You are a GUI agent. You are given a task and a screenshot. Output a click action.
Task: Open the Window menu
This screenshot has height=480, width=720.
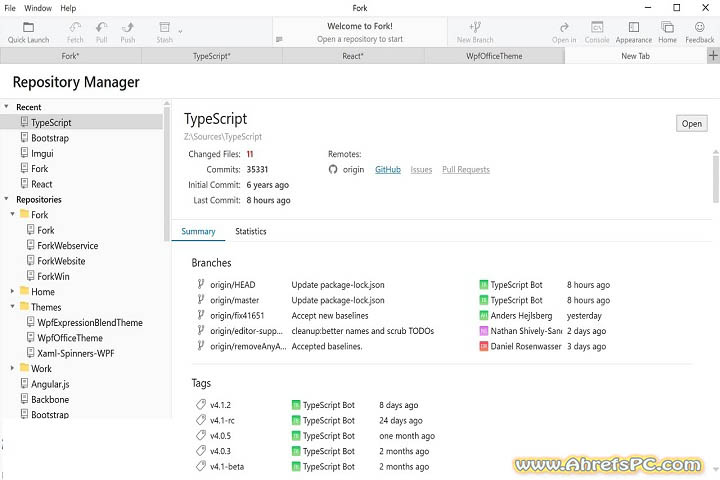point(38,8)
